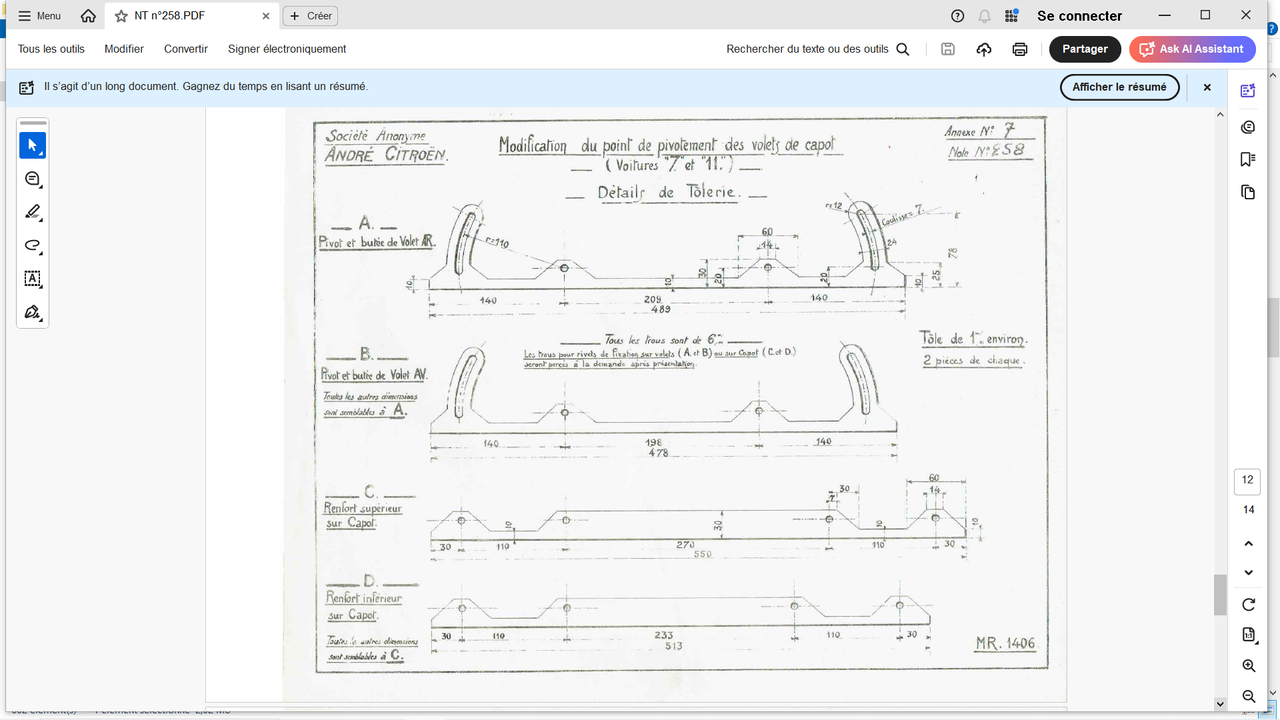Click the Créer new tab button
Viewport: 1280px width, 720px height.
coord(310,16)
